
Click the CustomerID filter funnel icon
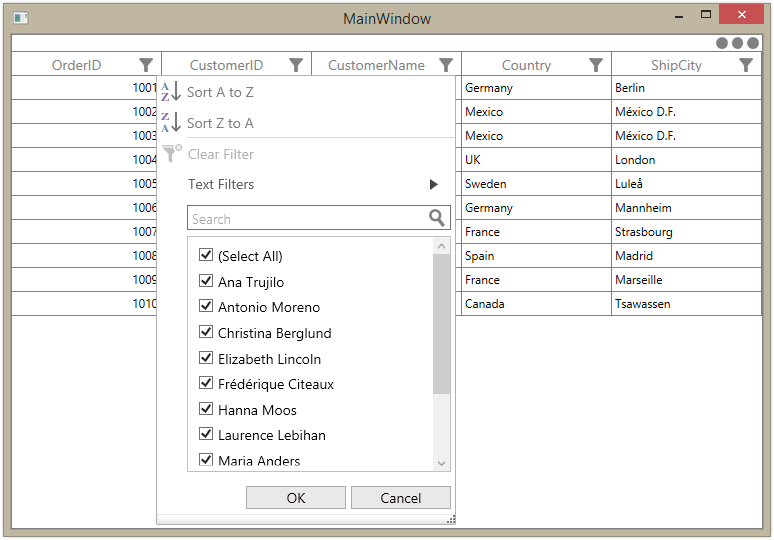(x=296, y=65)
